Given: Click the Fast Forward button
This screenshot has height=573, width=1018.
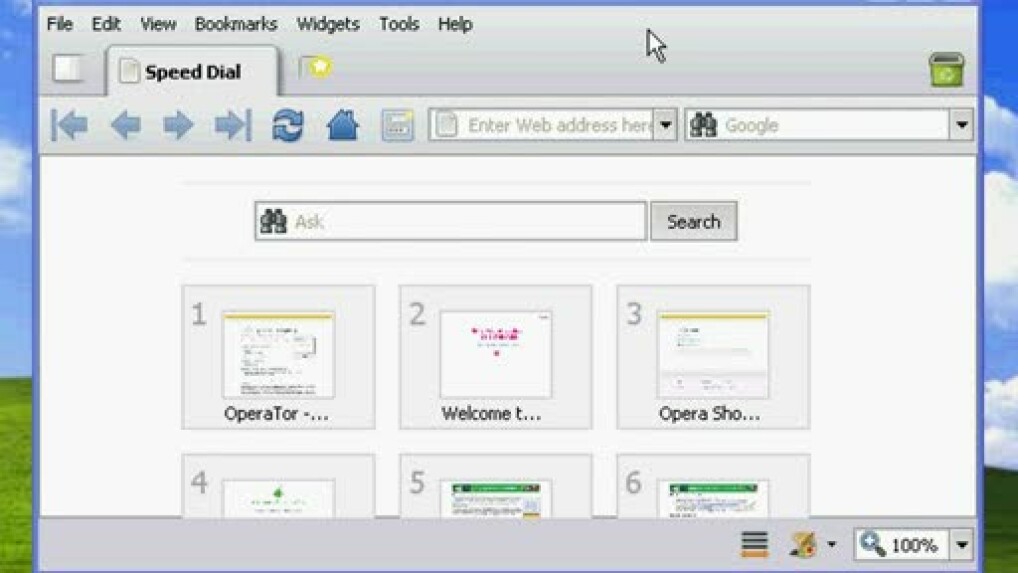Looking at the screenshot, I should point(232,125).
